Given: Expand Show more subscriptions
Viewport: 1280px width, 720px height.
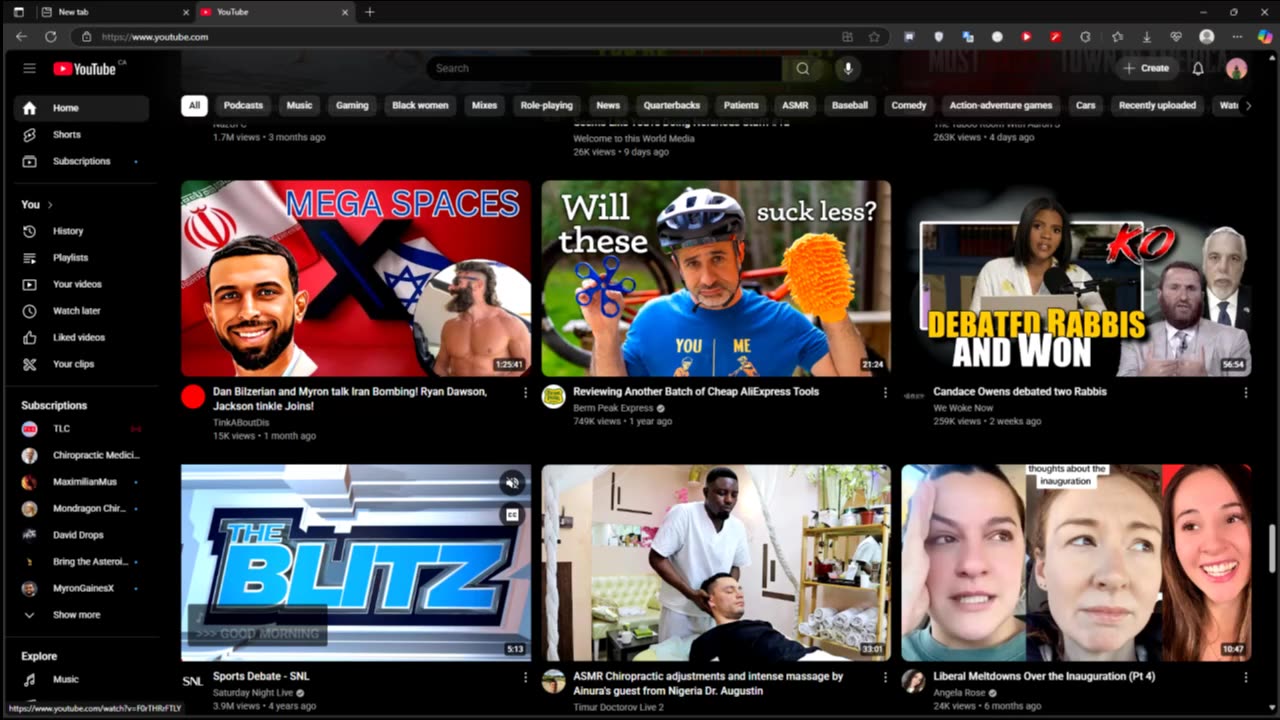Looking at the screenshot, I should click(x=81, y=615).
